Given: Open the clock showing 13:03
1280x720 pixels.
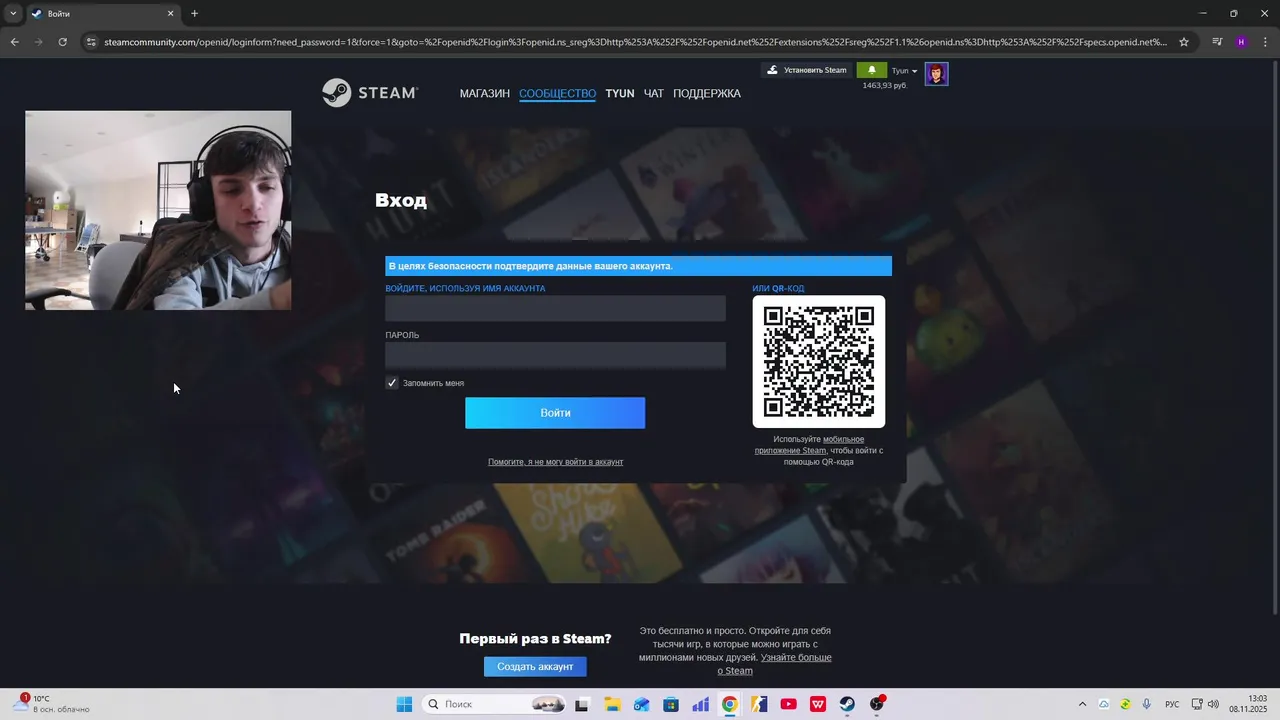Looking at the screenshot, I should tap(1248, 703).
